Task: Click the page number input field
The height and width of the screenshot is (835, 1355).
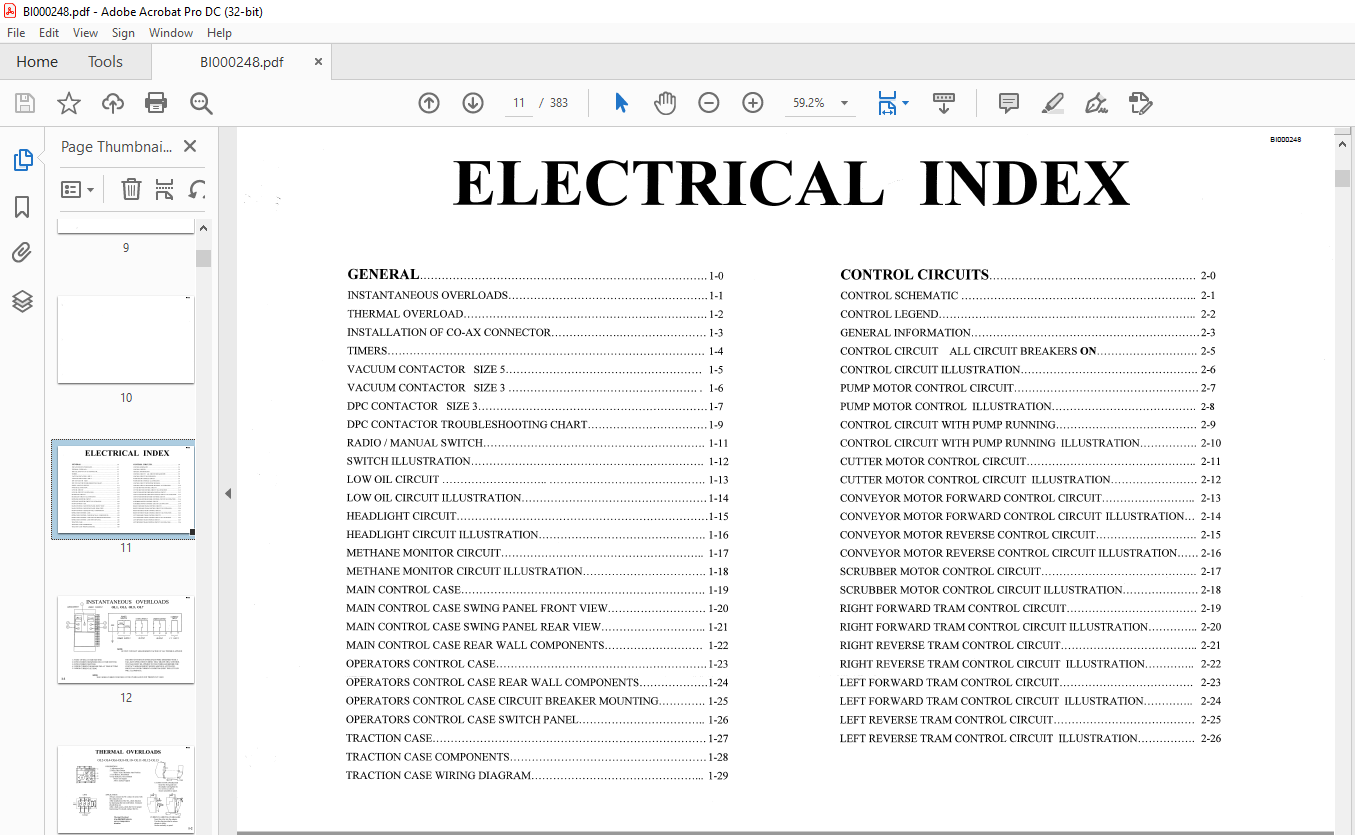Action: coord(519,103)
